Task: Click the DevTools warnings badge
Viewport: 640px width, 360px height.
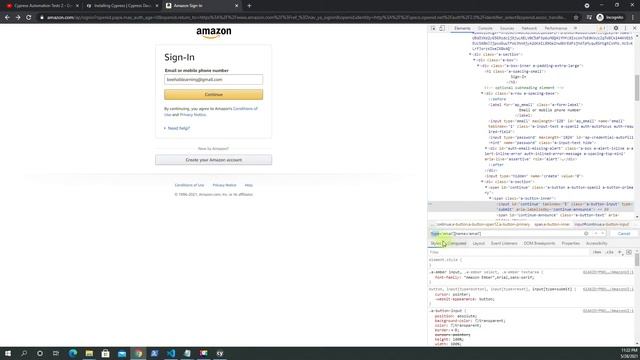Action: tap(602, 28)
